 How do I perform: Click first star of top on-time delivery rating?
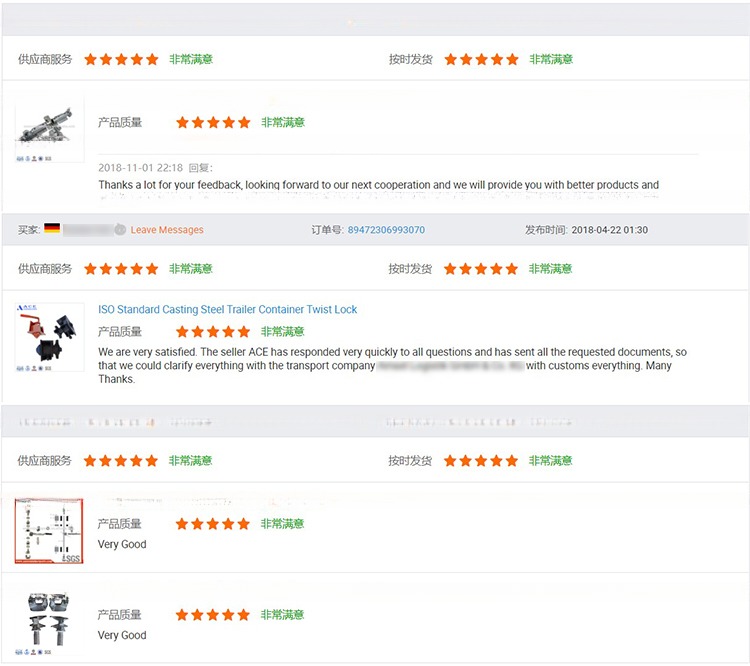(x=451, y=59)
